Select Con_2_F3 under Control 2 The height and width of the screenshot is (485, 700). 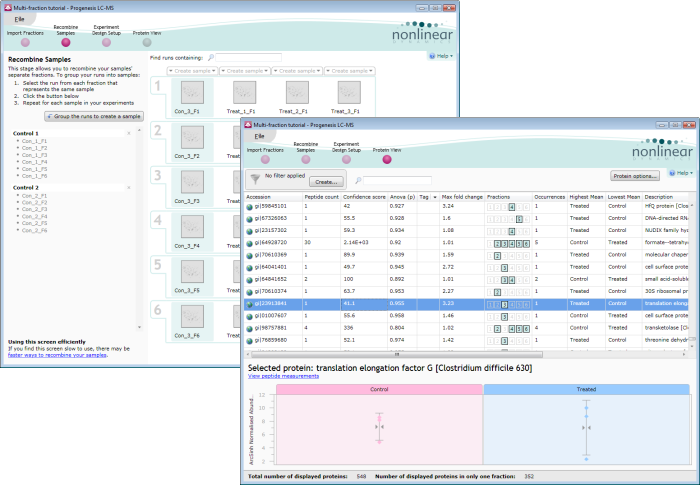(34, 209)
